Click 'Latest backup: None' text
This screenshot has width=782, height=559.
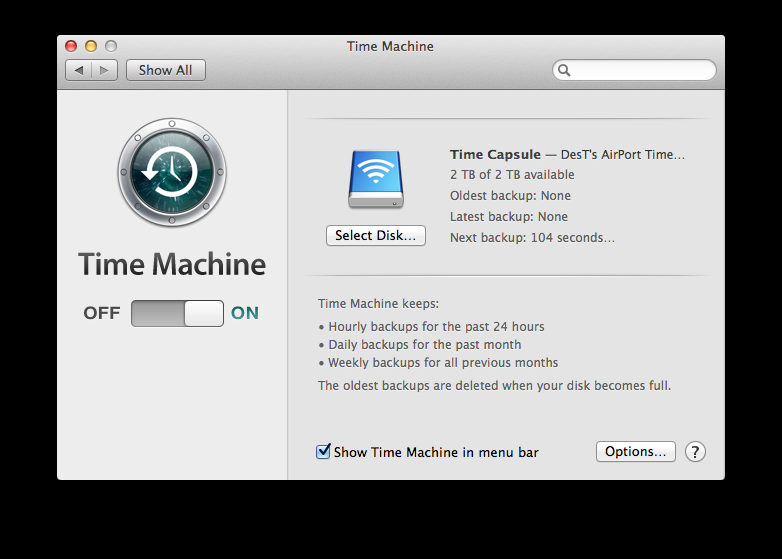click(509, 216)
